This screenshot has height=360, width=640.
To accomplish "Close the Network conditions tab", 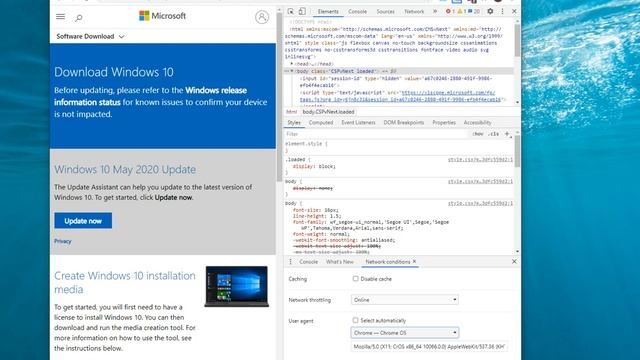I will coord(414,261).
